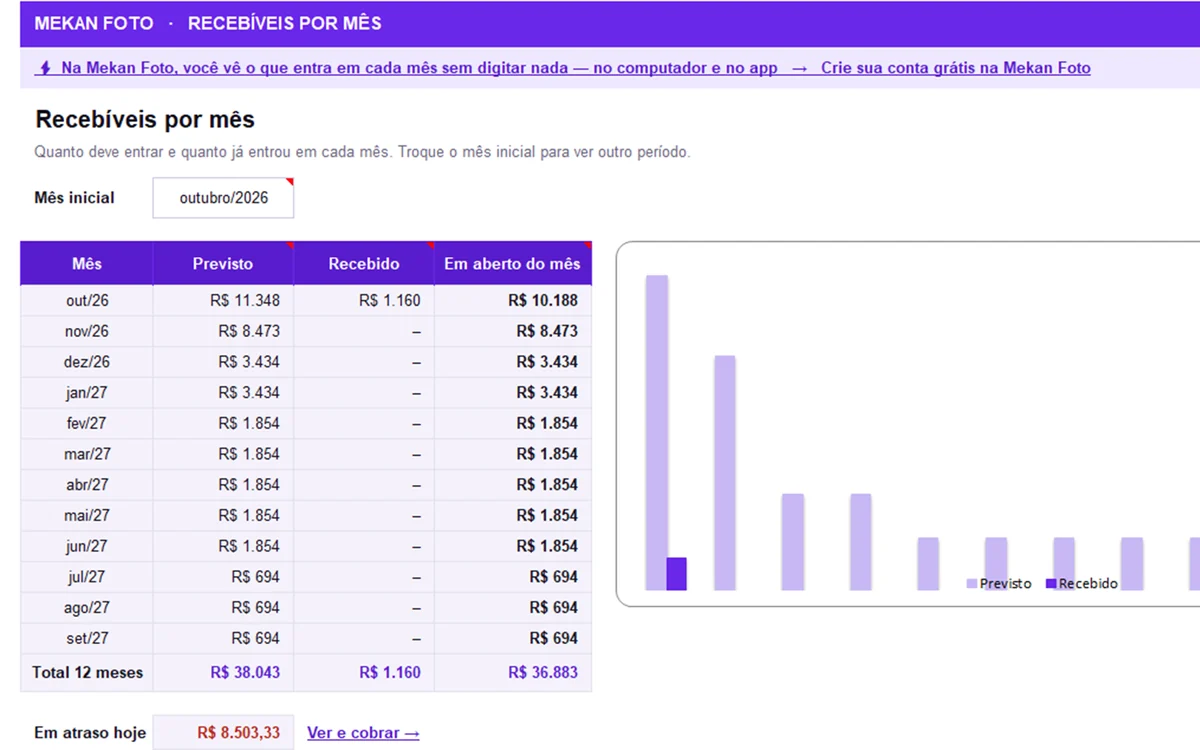Select the 'Mês inicial' field showing outubro/2026
Screen dimensions: 1200x750
223,198
